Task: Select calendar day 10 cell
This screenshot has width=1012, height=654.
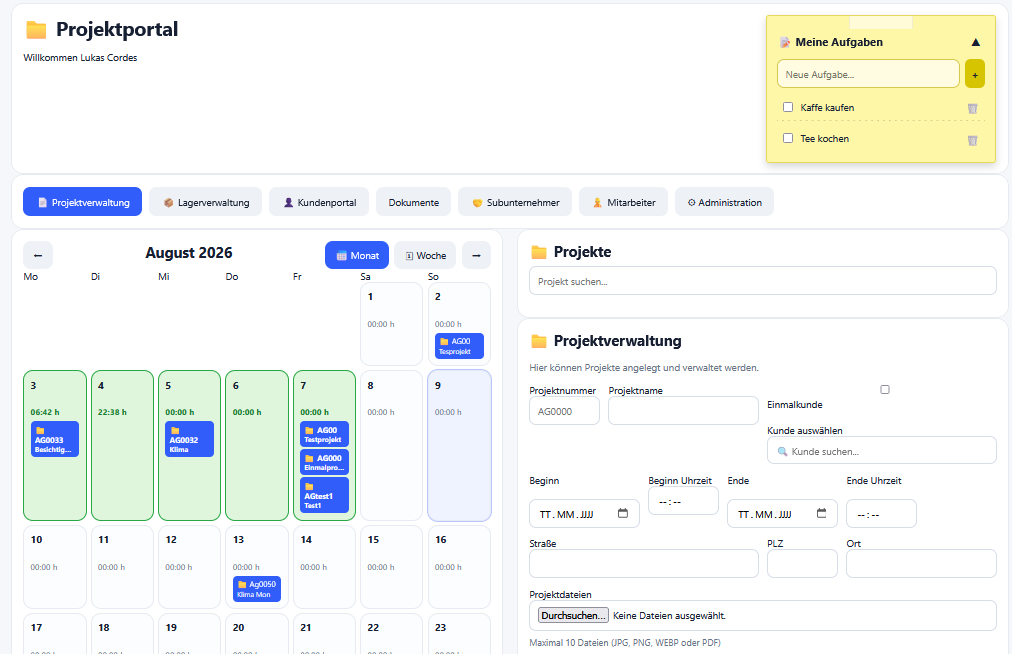Action: tap(55, 567)
